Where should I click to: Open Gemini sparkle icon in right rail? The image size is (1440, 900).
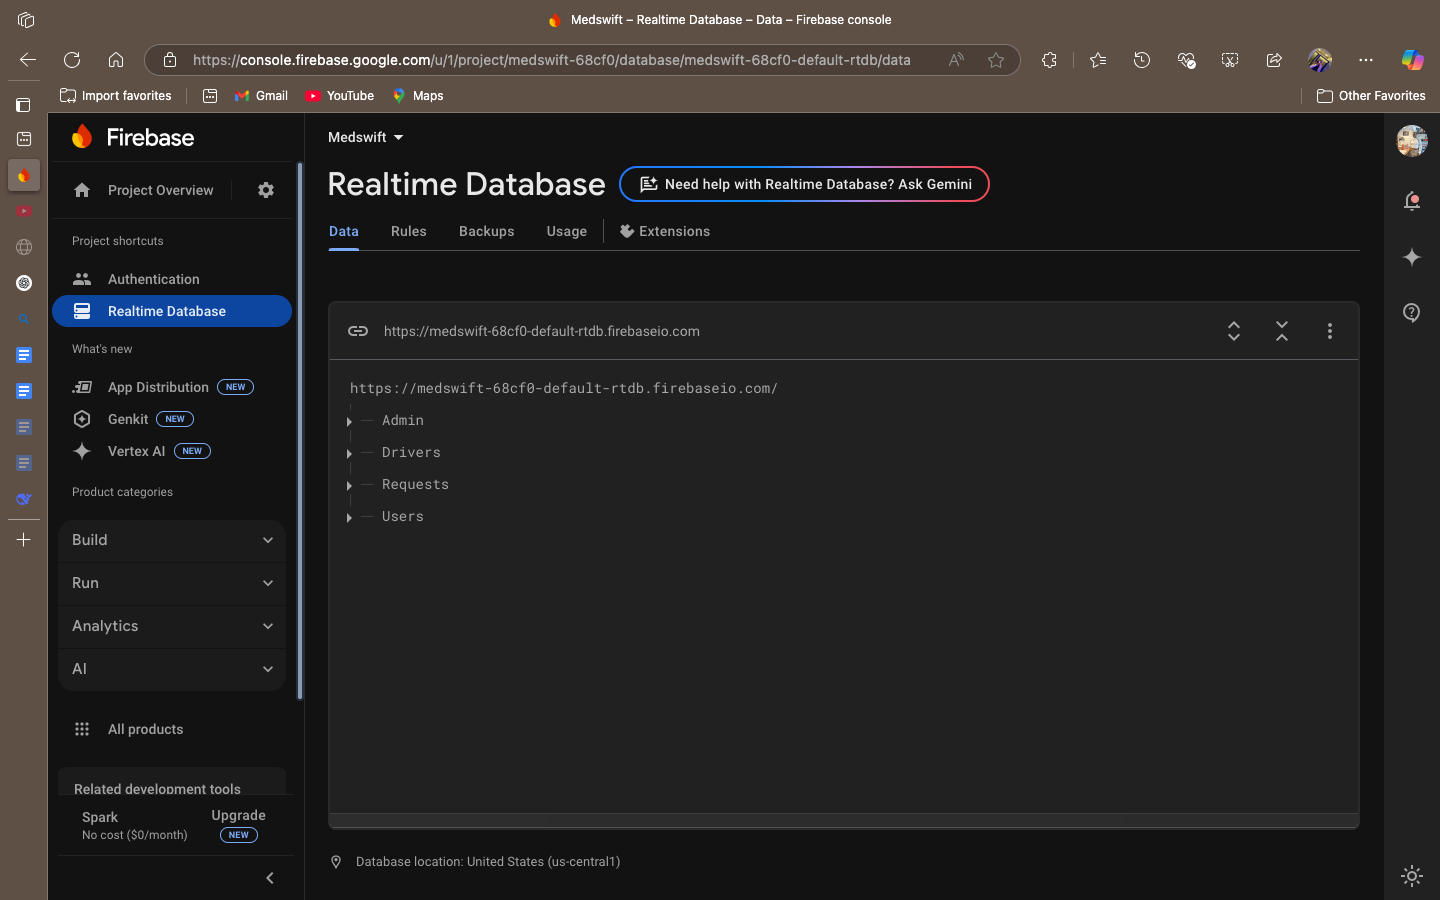point(1412,257)
